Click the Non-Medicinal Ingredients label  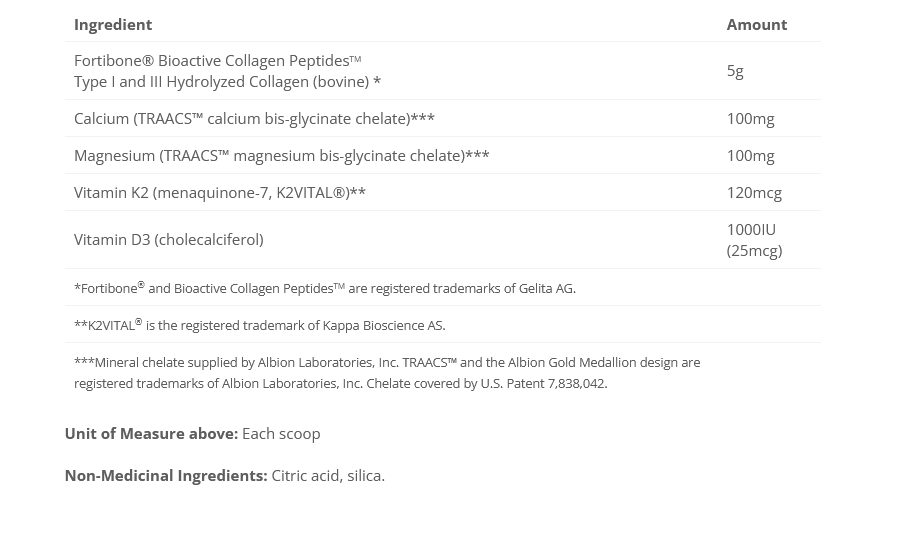coord(166,475)
